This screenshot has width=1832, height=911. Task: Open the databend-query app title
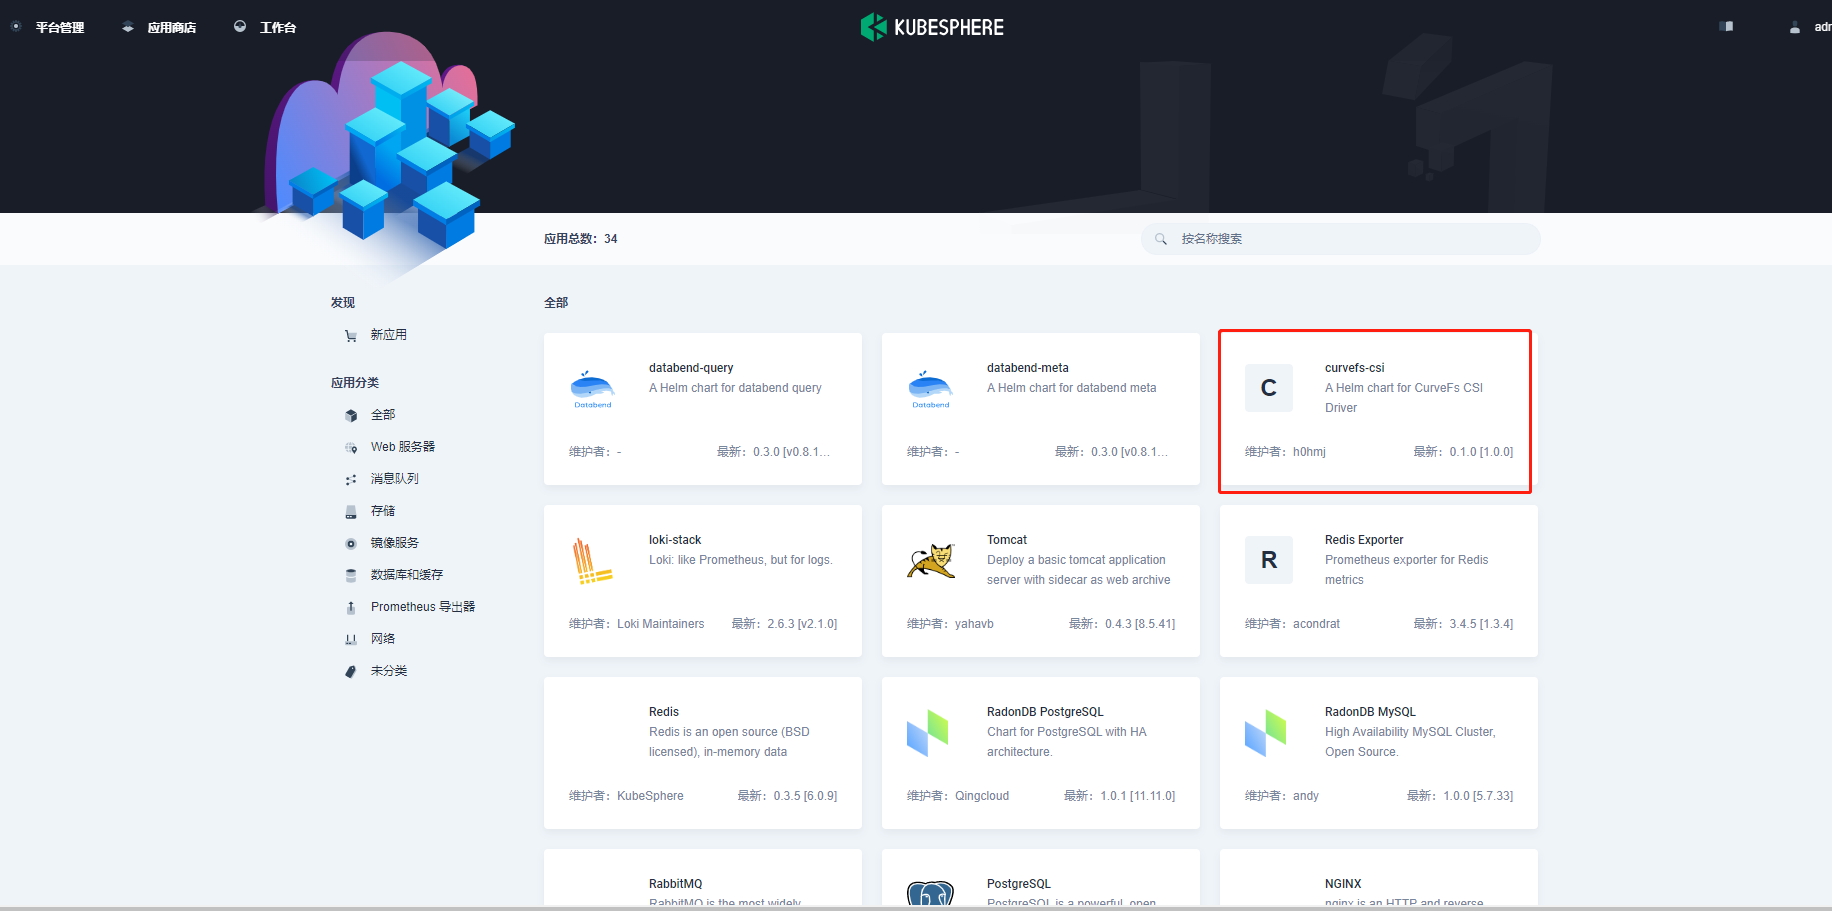click(x=691, y=368)
